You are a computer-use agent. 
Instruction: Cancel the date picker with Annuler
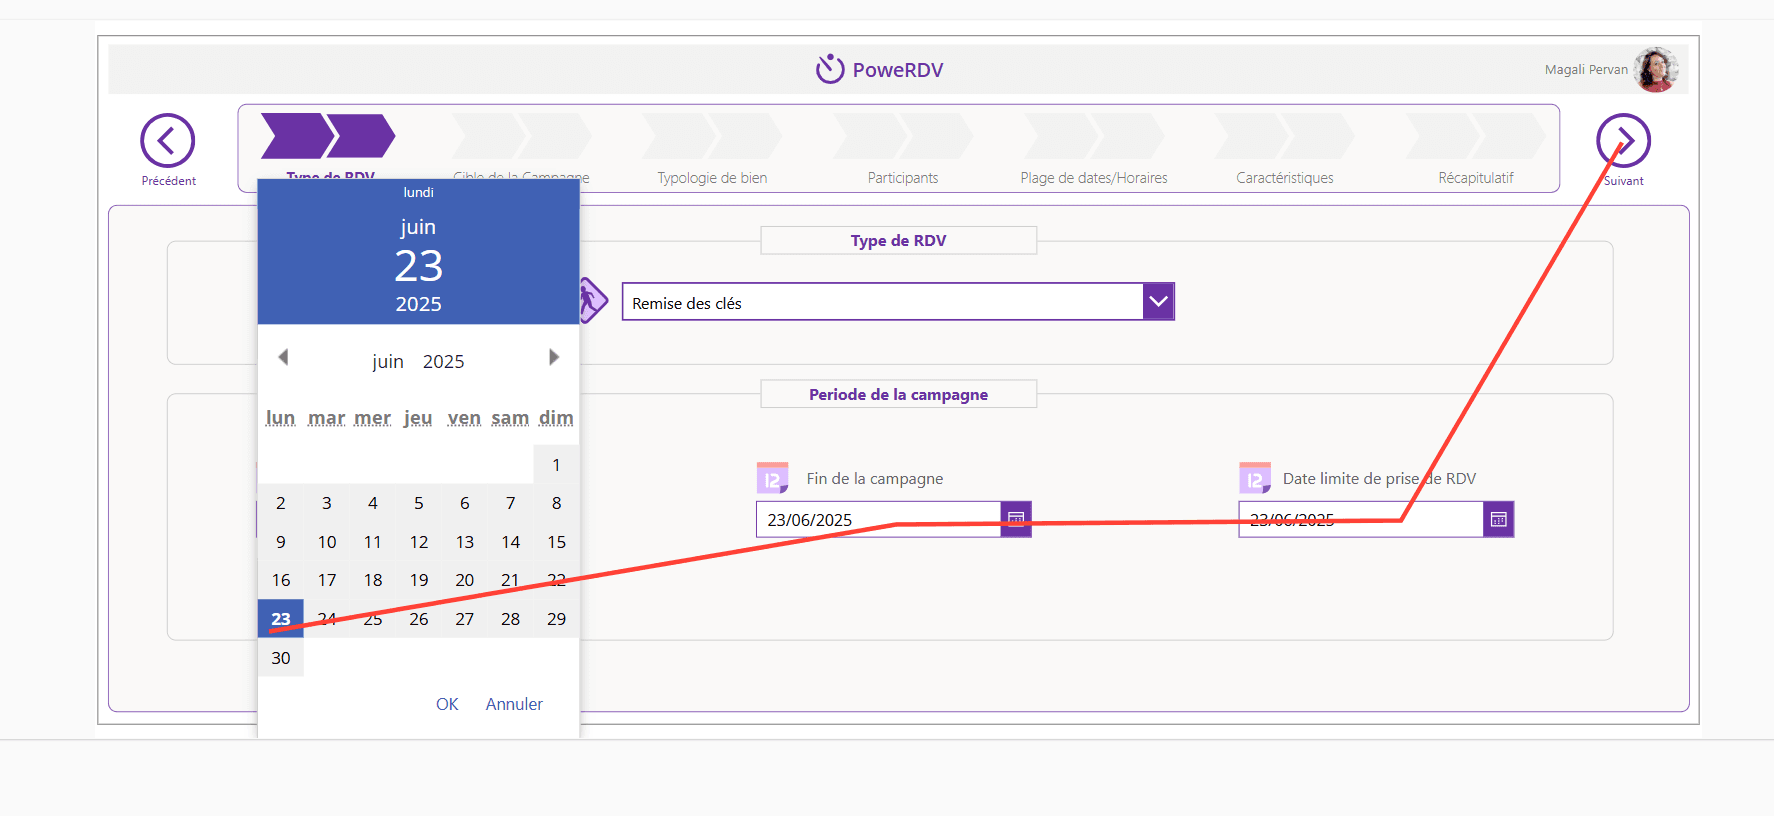click(514, 704)
